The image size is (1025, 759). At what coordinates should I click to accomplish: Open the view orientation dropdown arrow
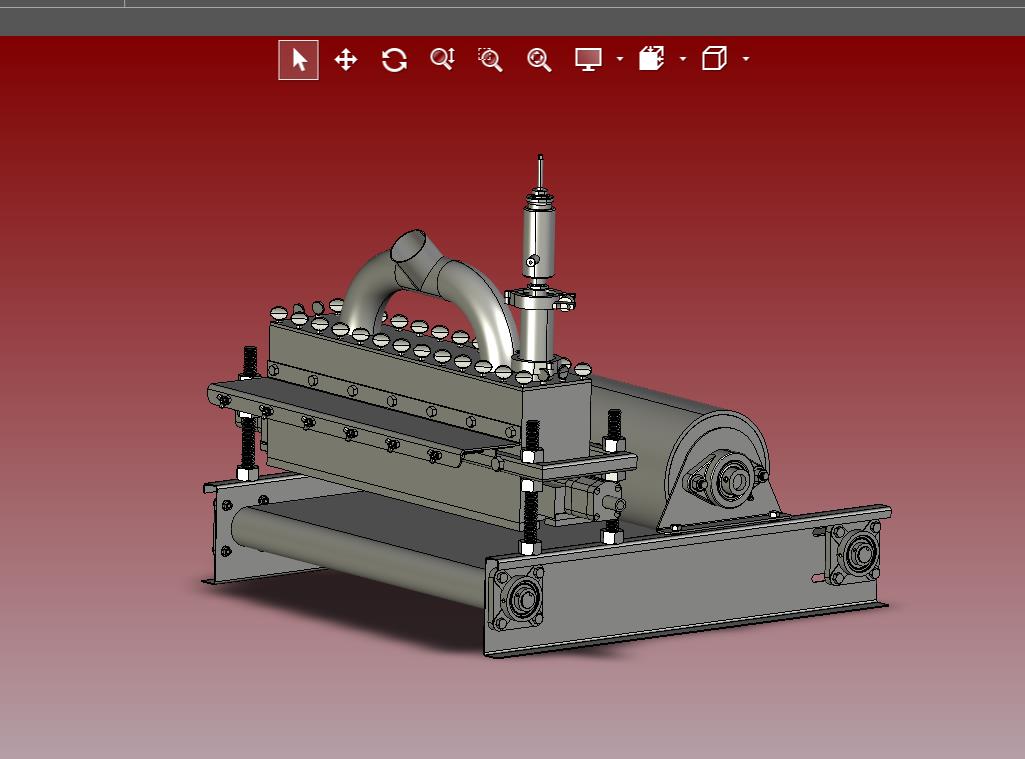coord(746,59)
